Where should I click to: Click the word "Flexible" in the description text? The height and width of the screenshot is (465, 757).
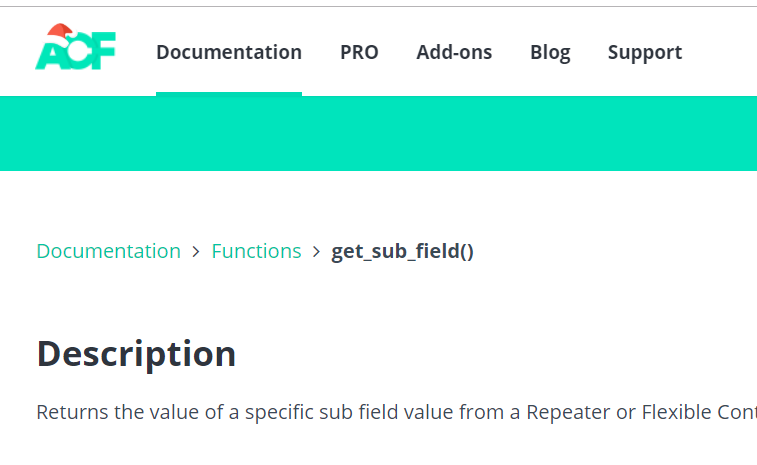[677, 412]
